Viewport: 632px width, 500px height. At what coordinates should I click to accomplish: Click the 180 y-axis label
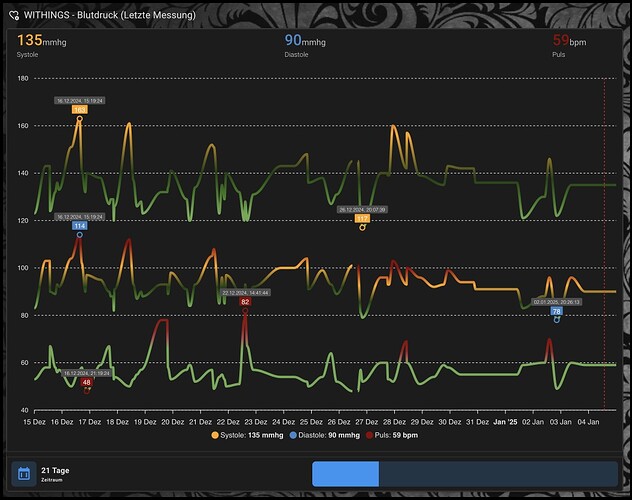click(x=23, y=78)
